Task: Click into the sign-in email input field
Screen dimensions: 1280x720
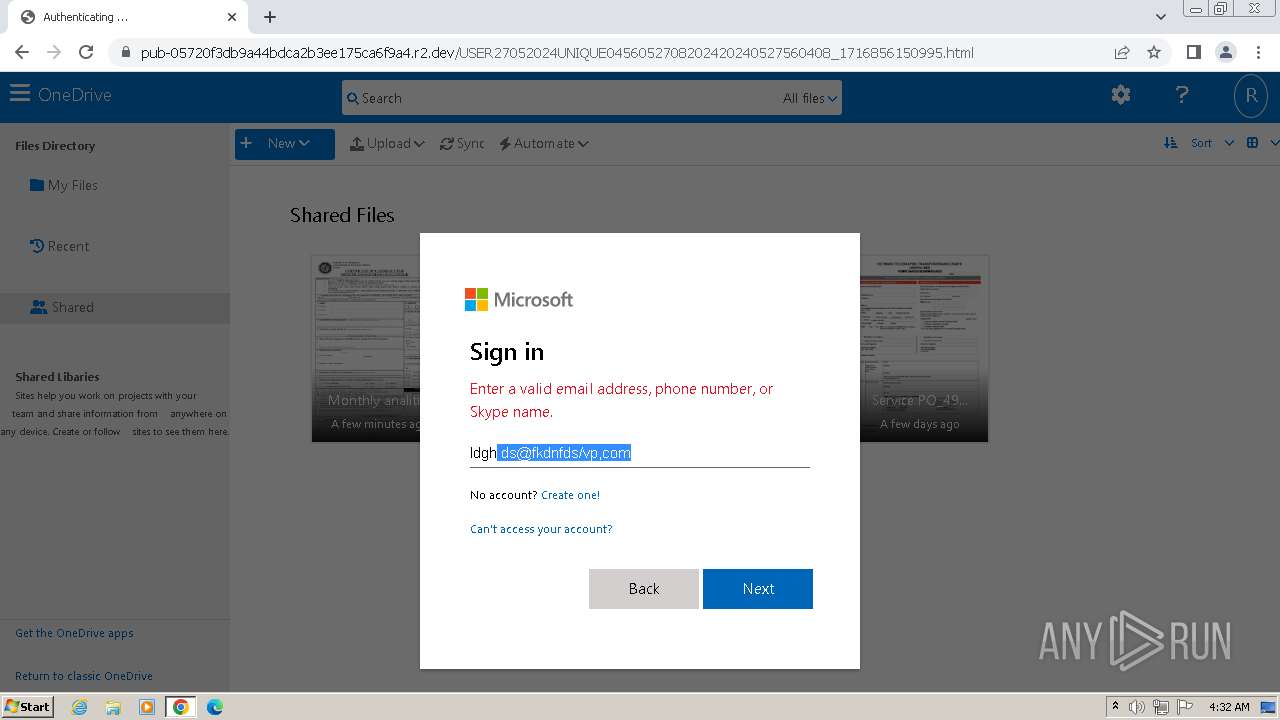Action: pyautogui.click(x=640, y=453)
